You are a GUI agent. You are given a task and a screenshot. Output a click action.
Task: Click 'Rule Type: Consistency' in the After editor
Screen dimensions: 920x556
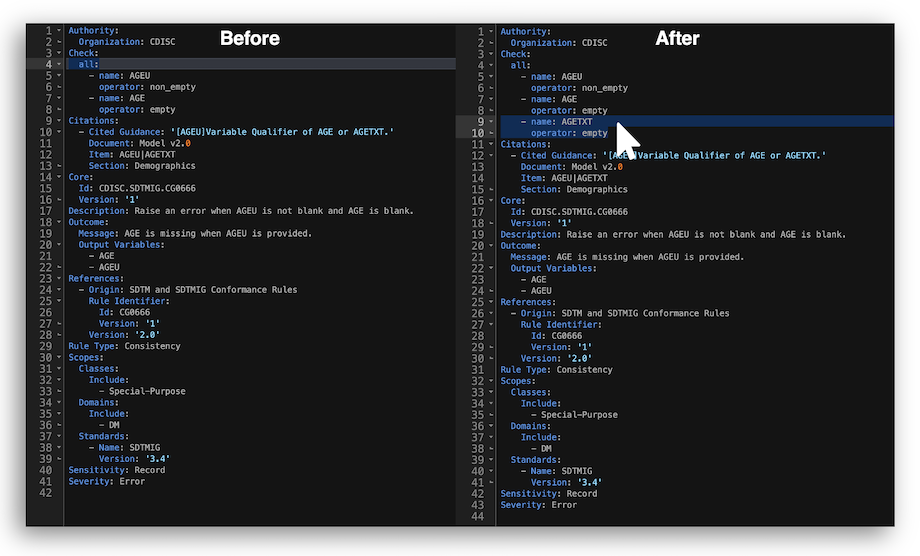[x=557, y=369]
